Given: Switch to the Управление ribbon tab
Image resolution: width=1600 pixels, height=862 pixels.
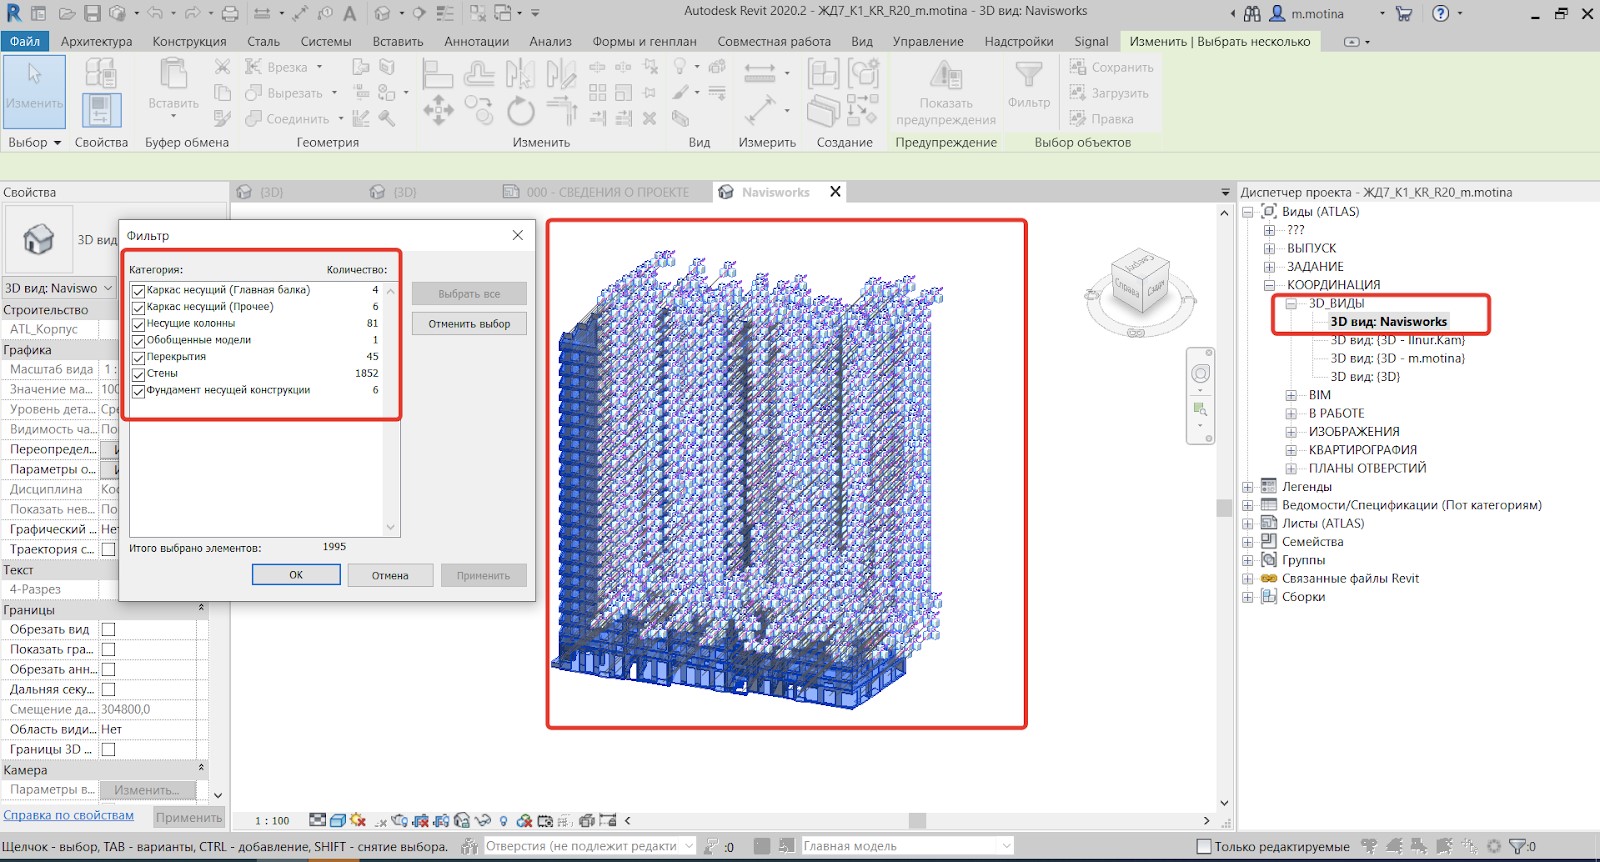Looking at the screenshot, I should pos(928,41).
